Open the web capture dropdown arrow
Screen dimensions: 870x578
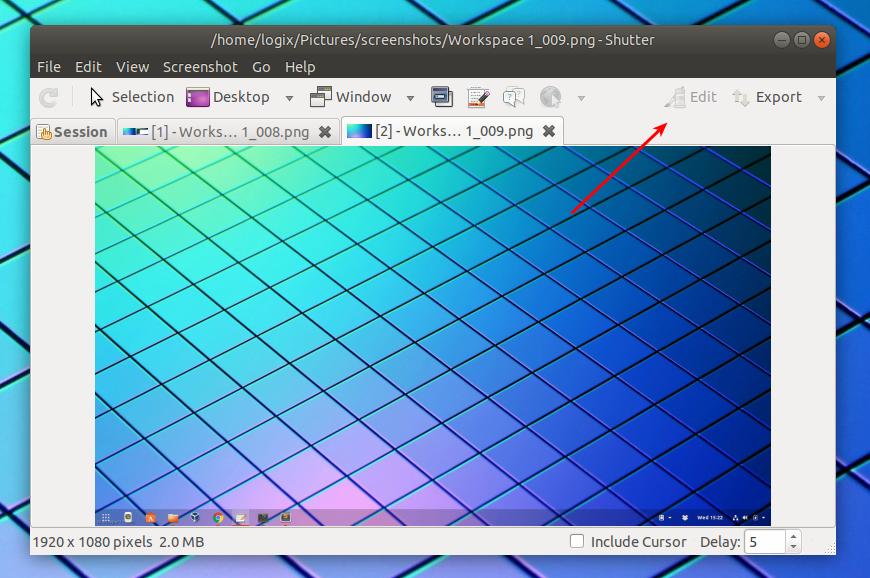point(580,97)
